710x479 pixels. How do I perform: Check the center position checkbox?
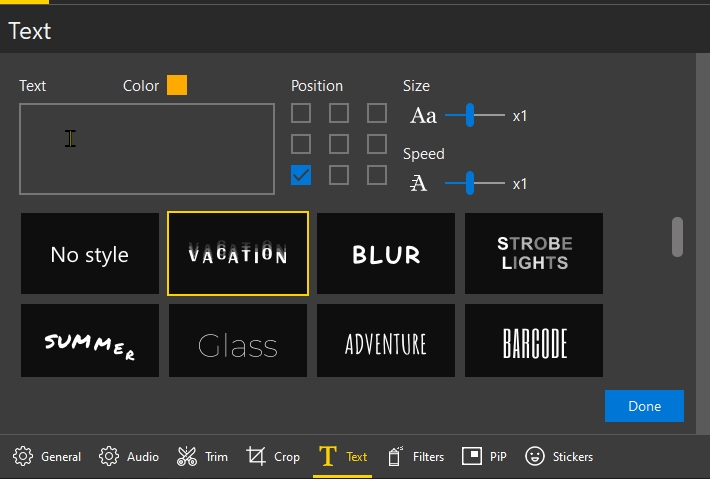click(x=339, y=144)
